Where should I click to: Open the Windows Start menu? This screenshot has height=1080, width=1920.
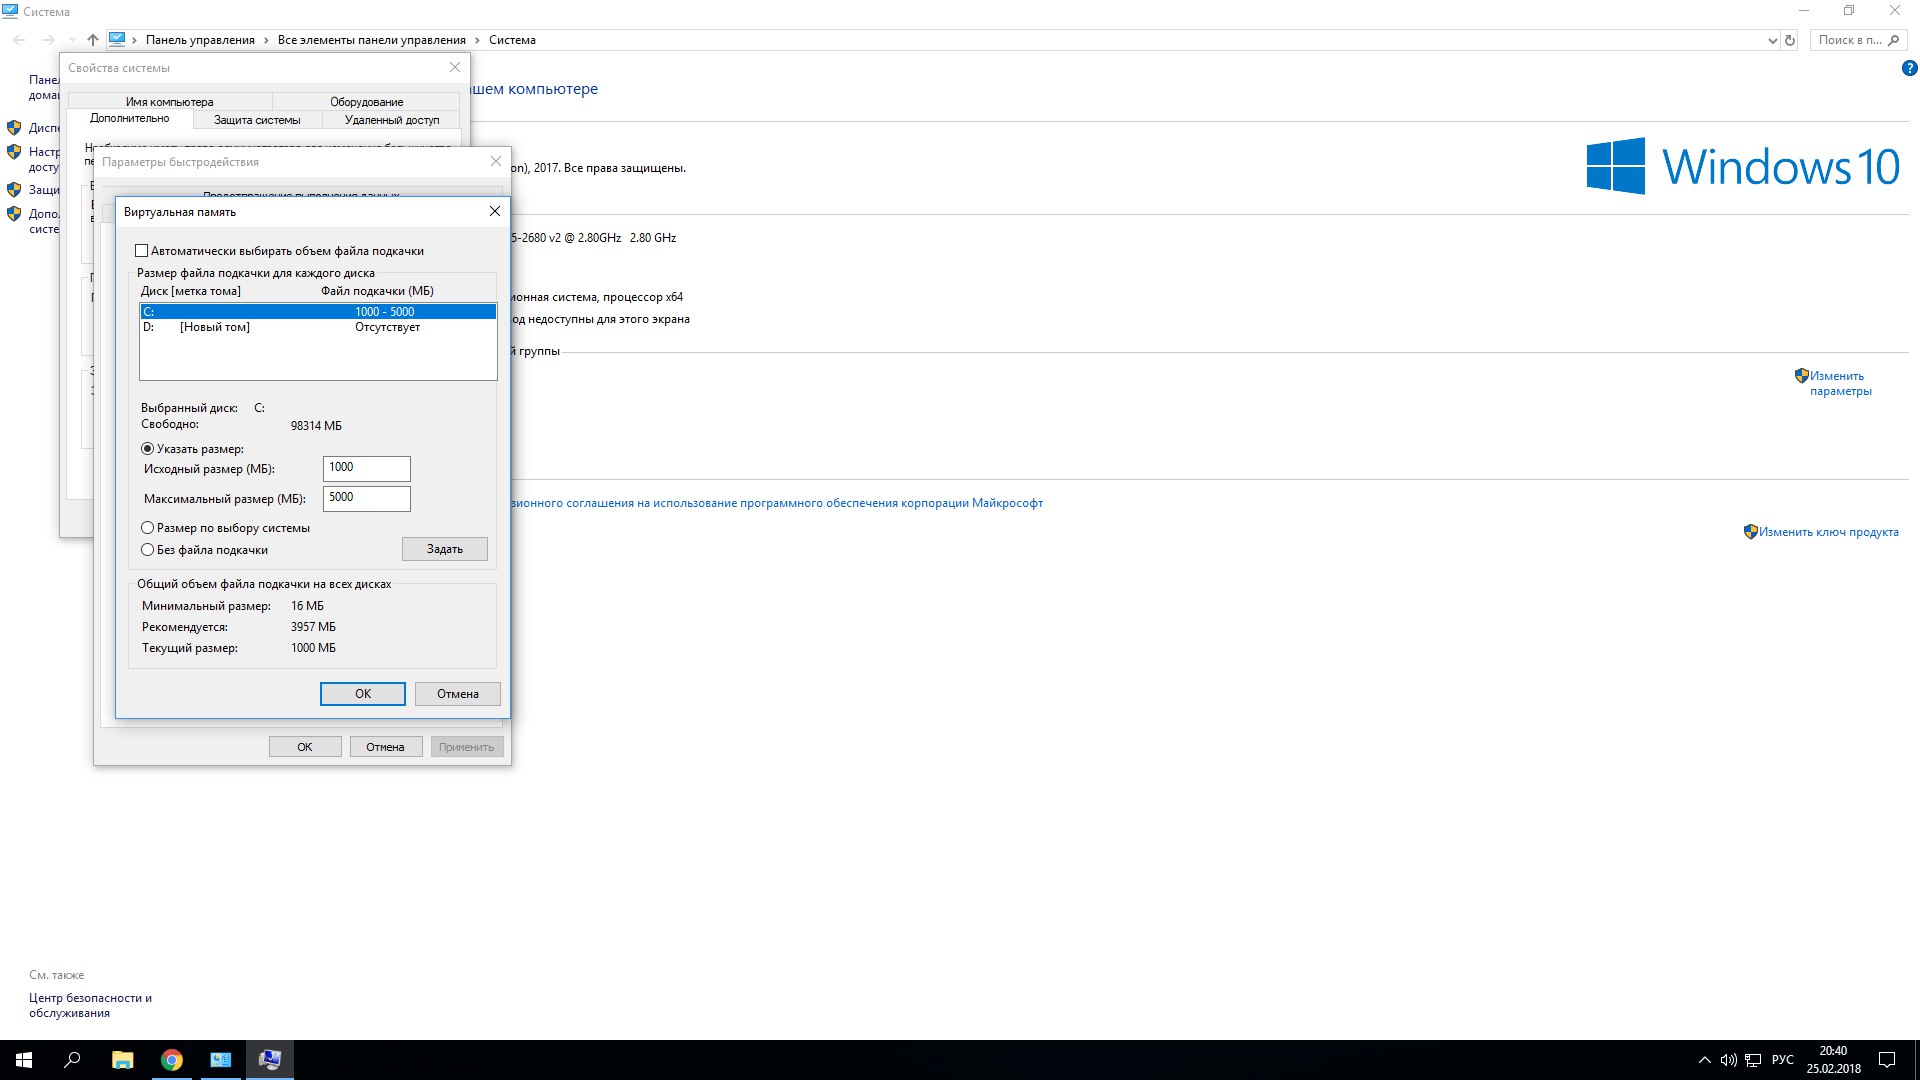click(x=24, y=1060)
